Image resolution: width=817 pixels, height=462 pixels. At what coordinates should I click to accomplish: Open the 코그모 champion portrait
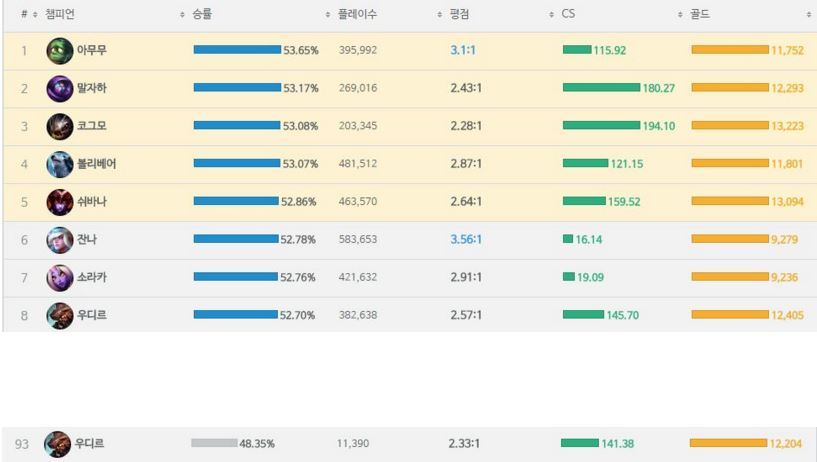pos(60,127)
